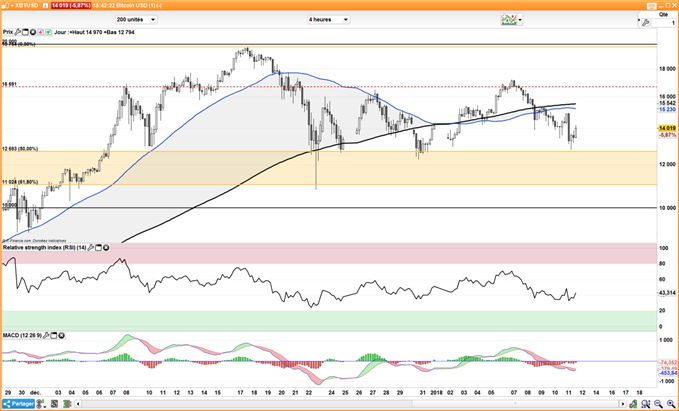
Task: Click the 11 024 (61,80%) Fibonacci label
Action: tap(20, 182)
